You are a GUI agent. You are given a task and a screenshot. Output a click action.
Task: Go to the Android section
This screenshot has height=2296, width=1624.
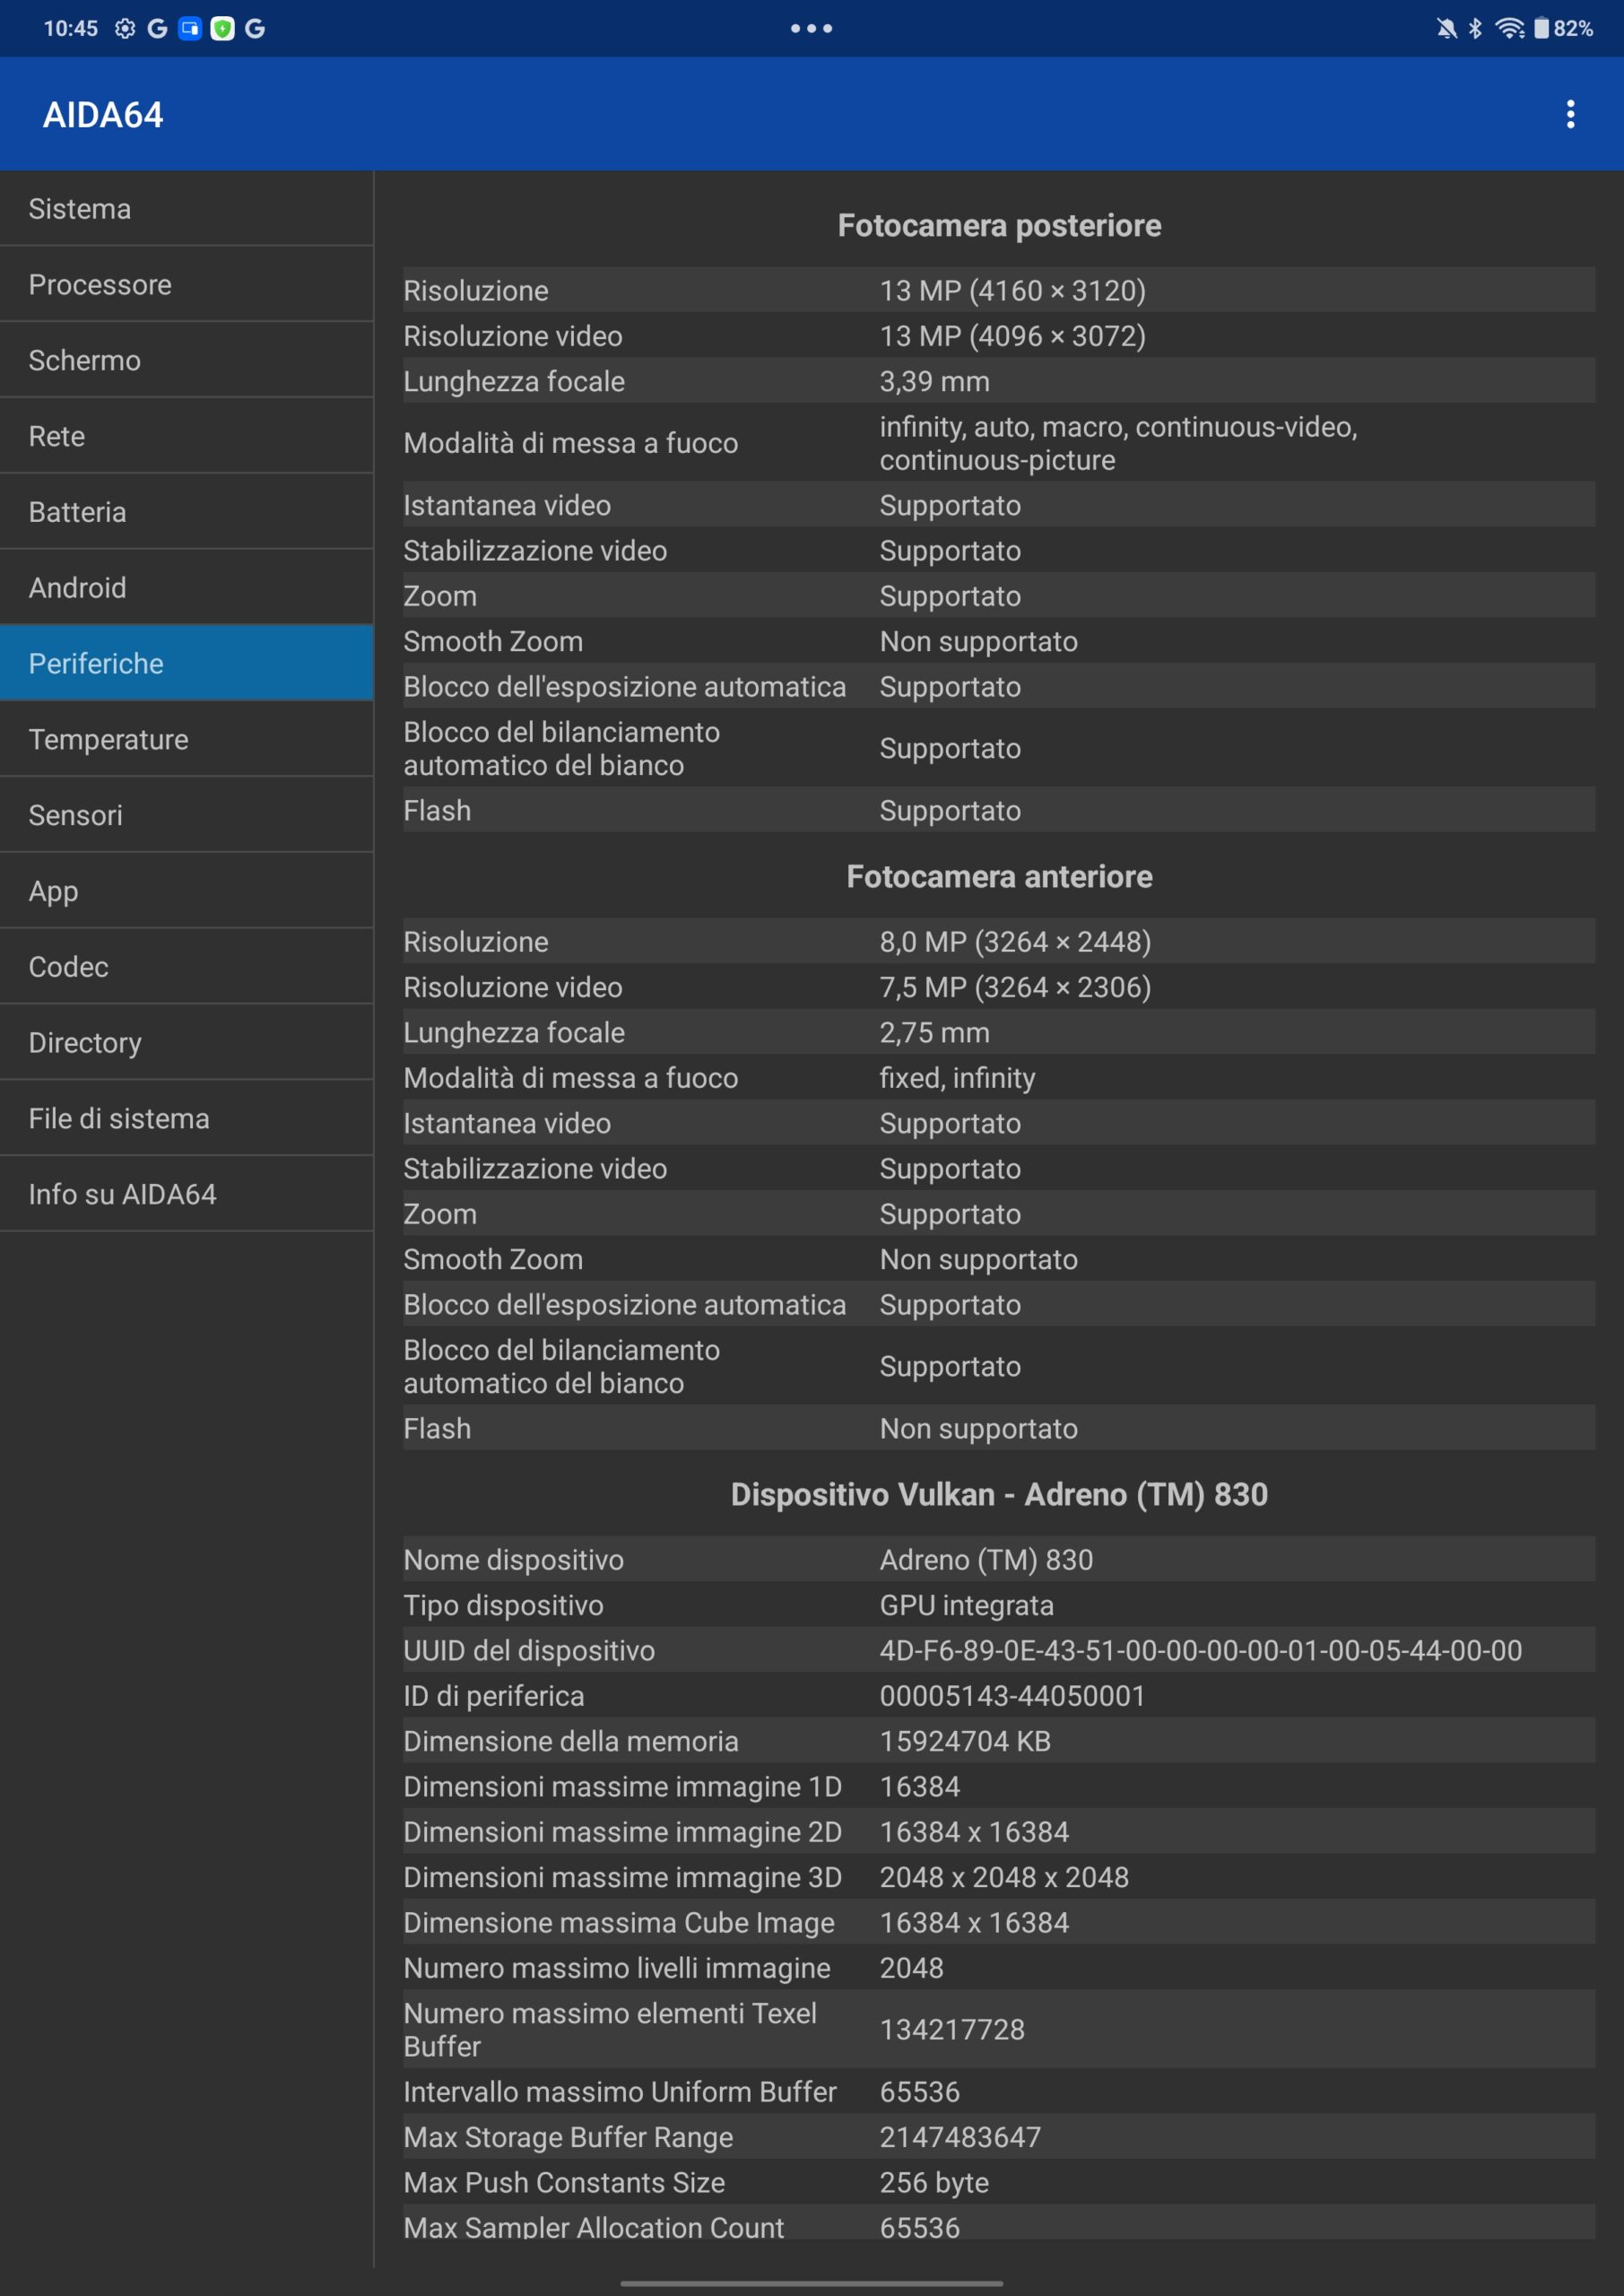click(x=186, y=587)
